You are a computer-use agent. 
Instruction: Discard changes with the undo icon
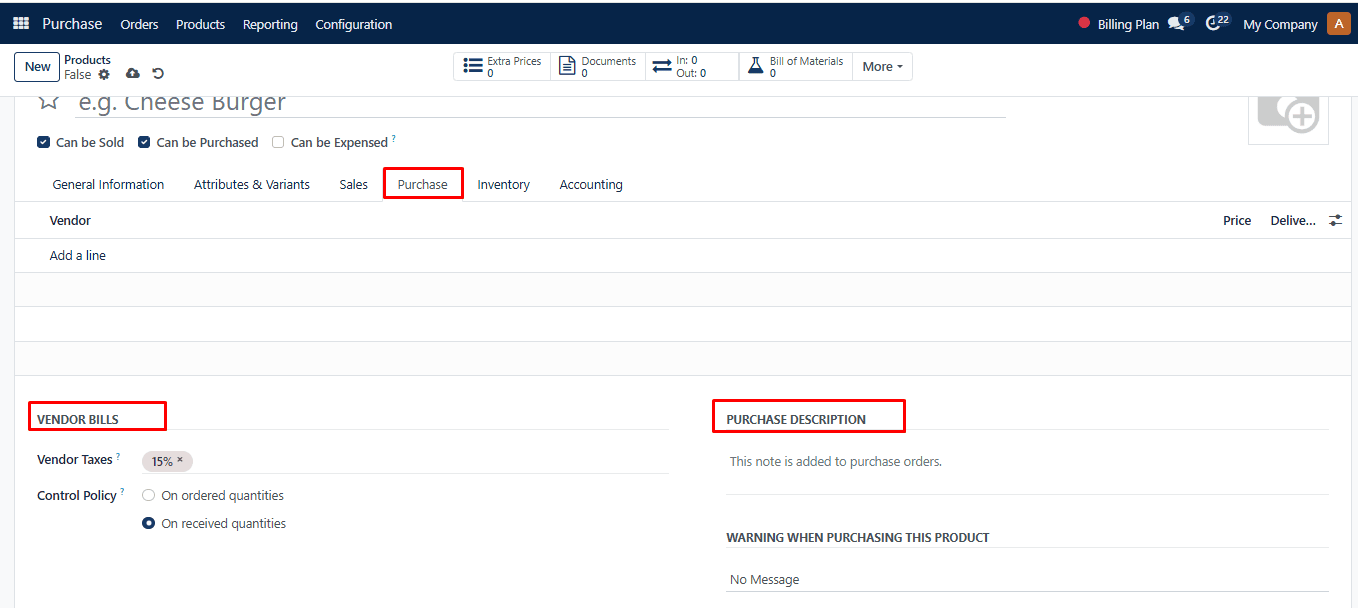[158, 74]
